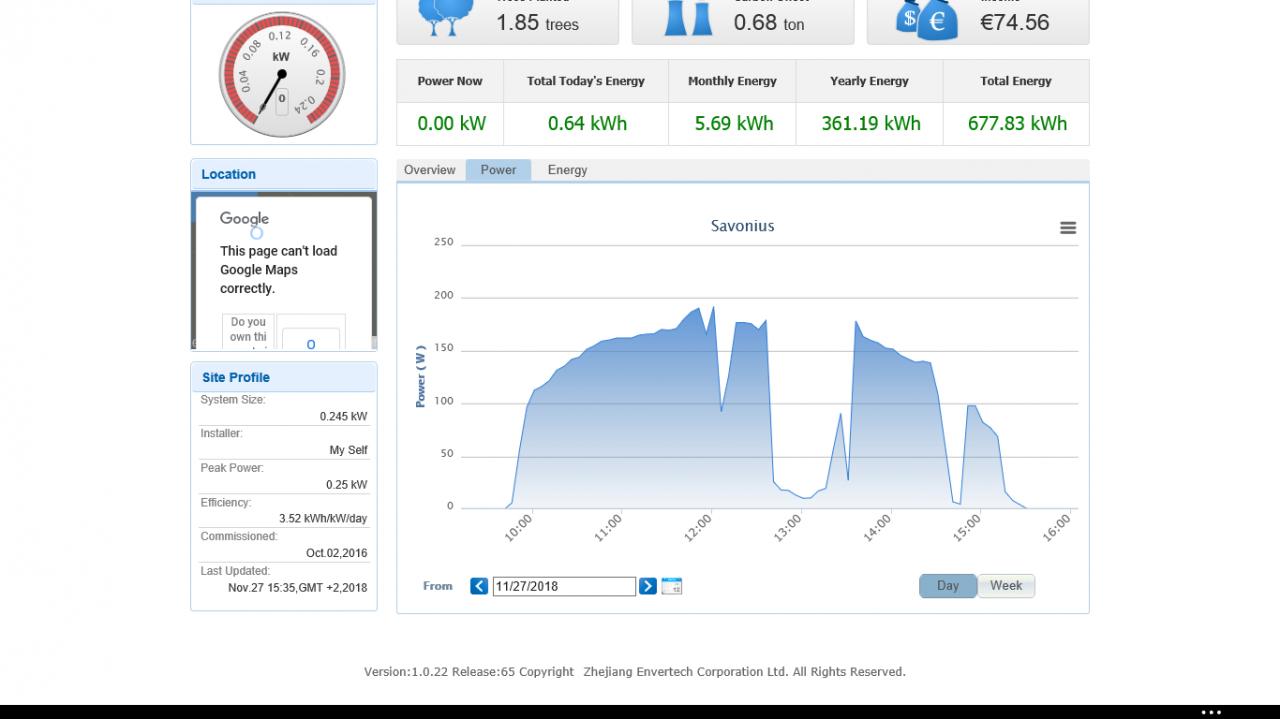Click the 0.68 ton carbon value

769,23
